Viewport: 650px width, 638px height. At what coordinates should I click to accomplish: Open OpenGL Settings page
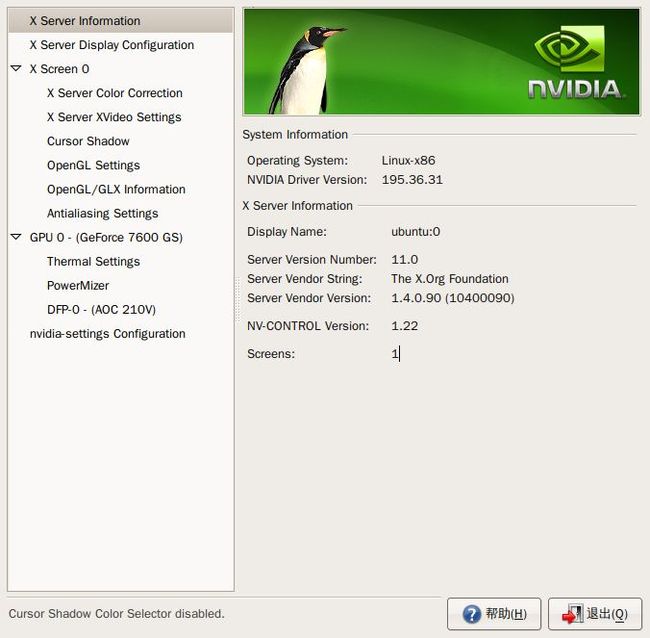[93, 165]
